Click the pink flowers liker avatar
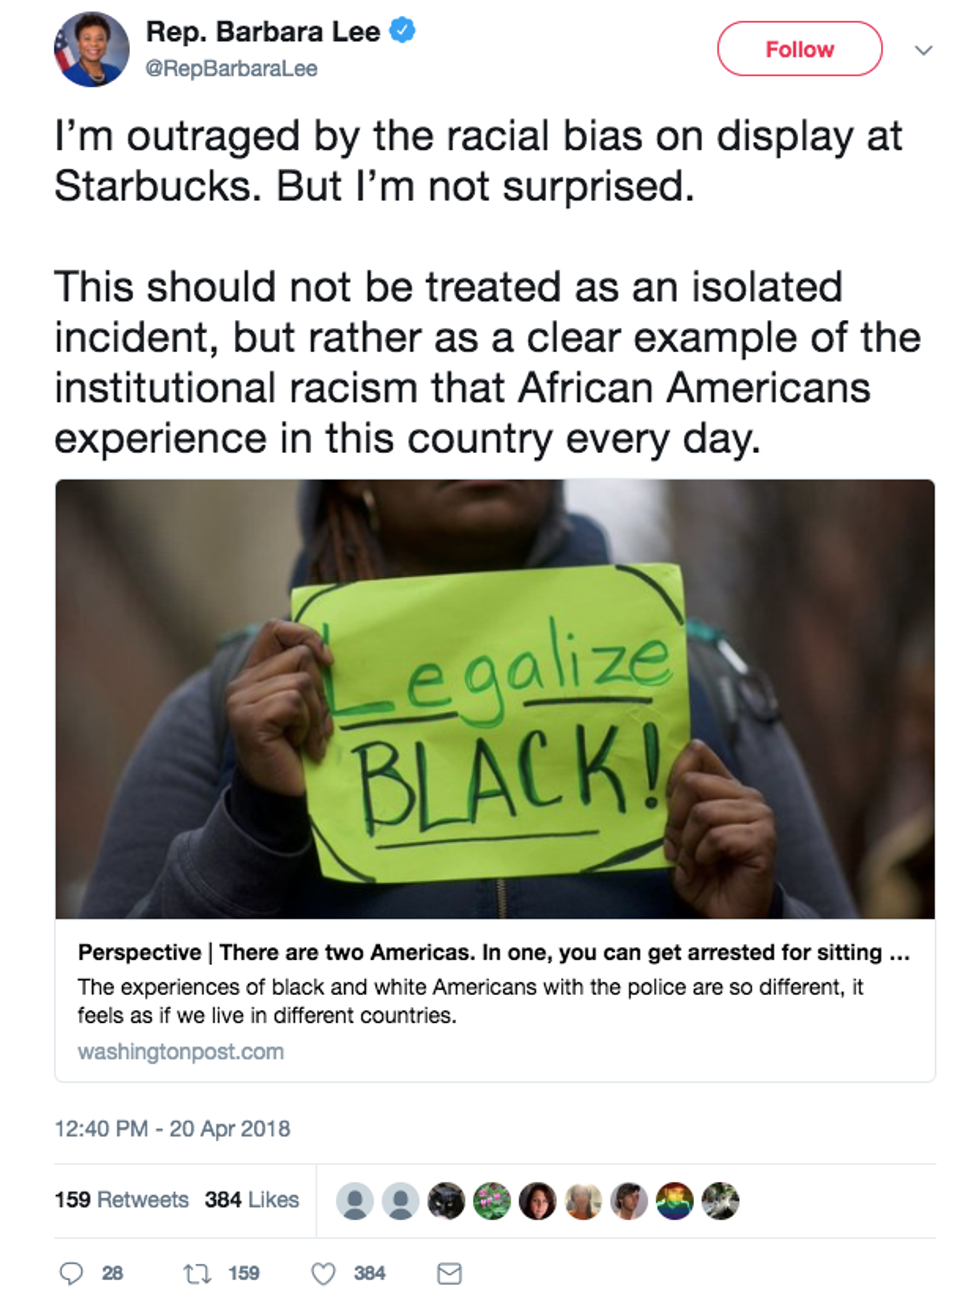 (x=491, y=1200)
